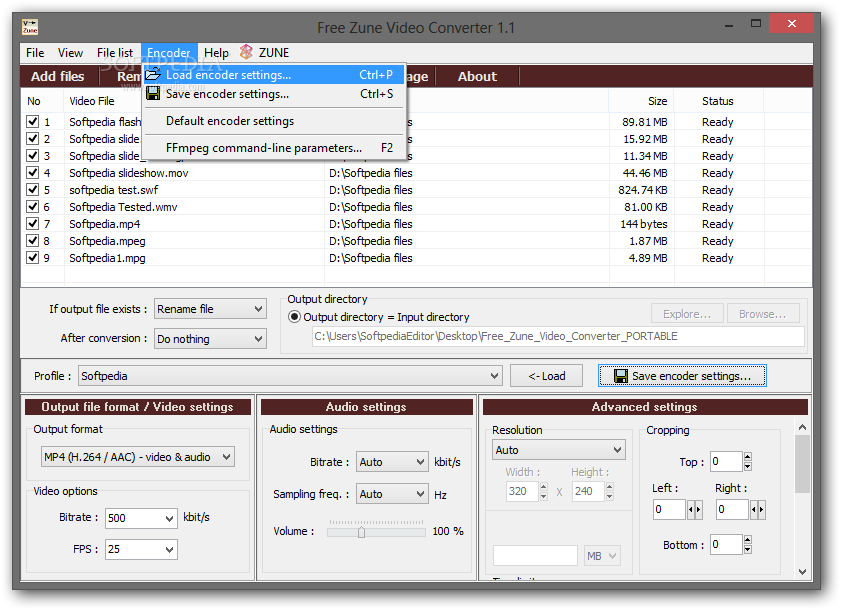
Task: Click the open-folder icon beside Load encoder settings
Action: [x=153, y=74]
